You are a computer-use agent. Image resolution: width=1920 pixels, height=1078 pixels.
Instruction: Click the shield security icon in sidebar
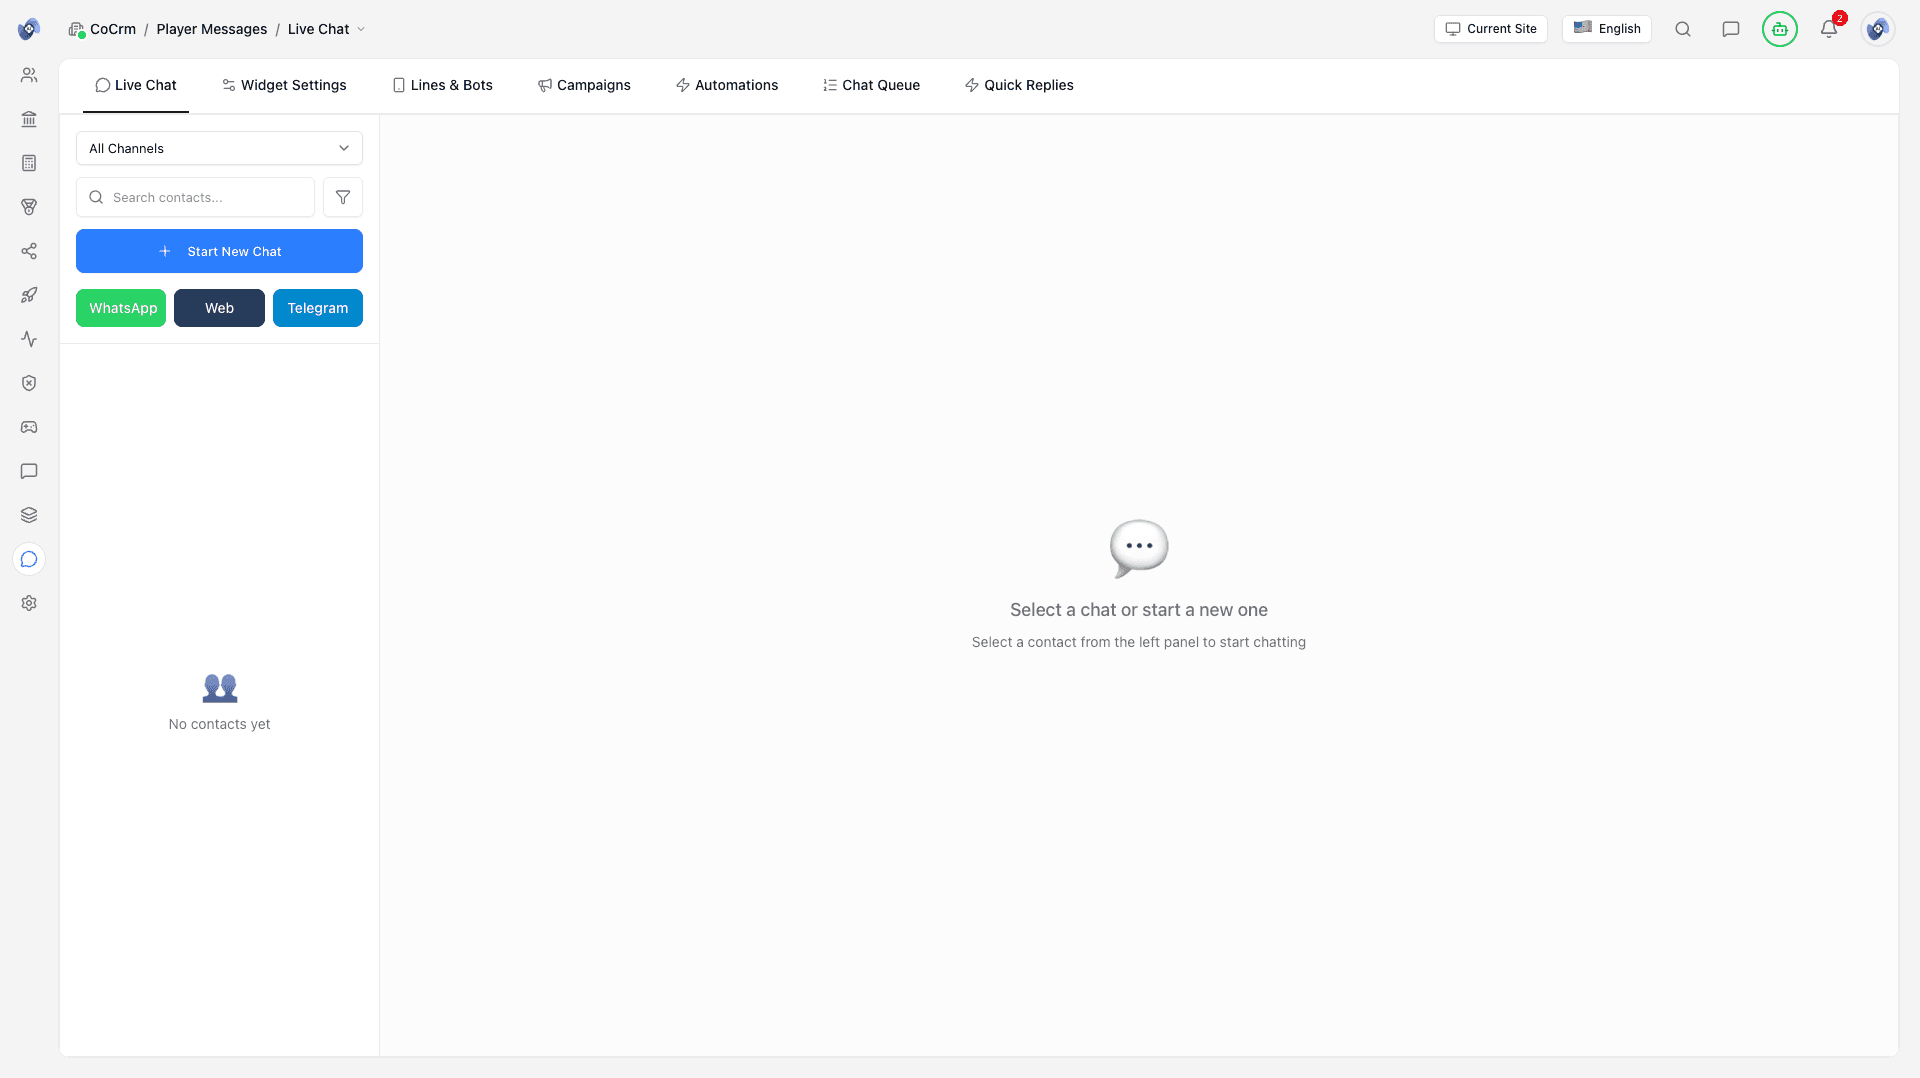click(29, 383)
